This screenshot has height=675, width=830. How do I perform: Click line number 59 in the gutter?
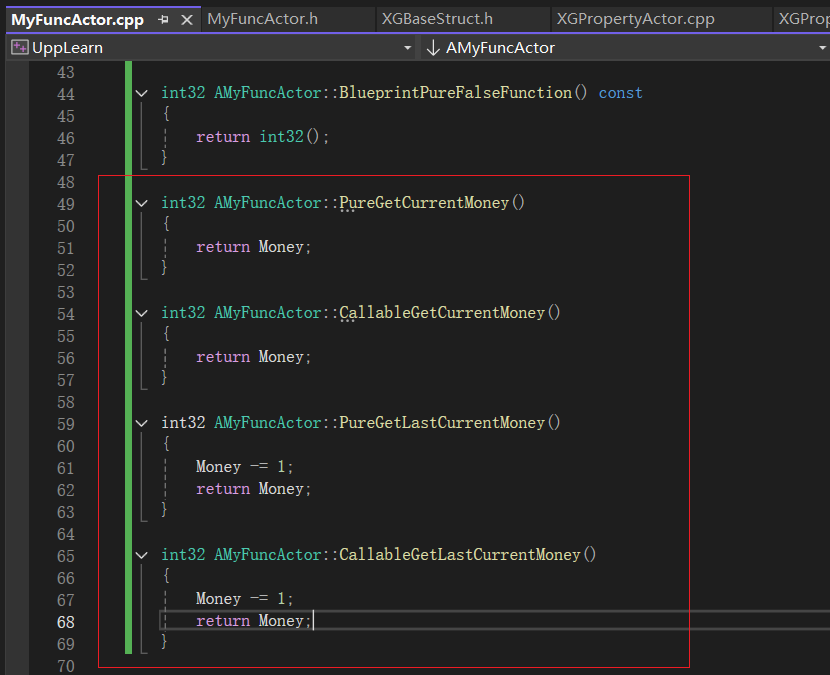tap(66, 425)
